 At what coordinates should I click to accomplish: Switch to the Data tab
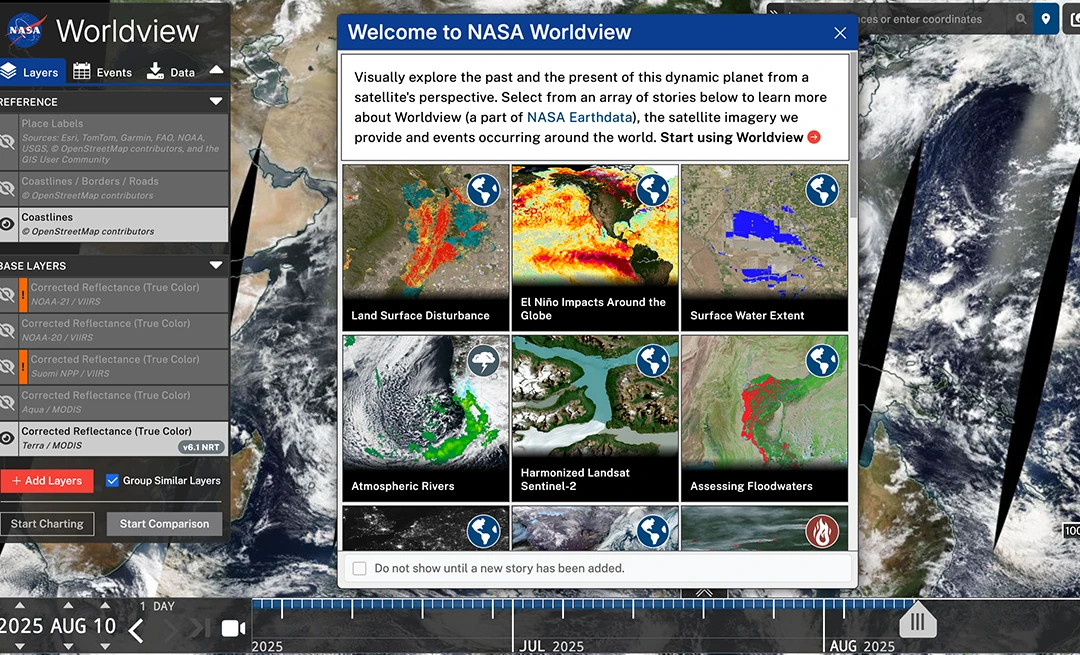pyautogui.click(x=171, y=72)
